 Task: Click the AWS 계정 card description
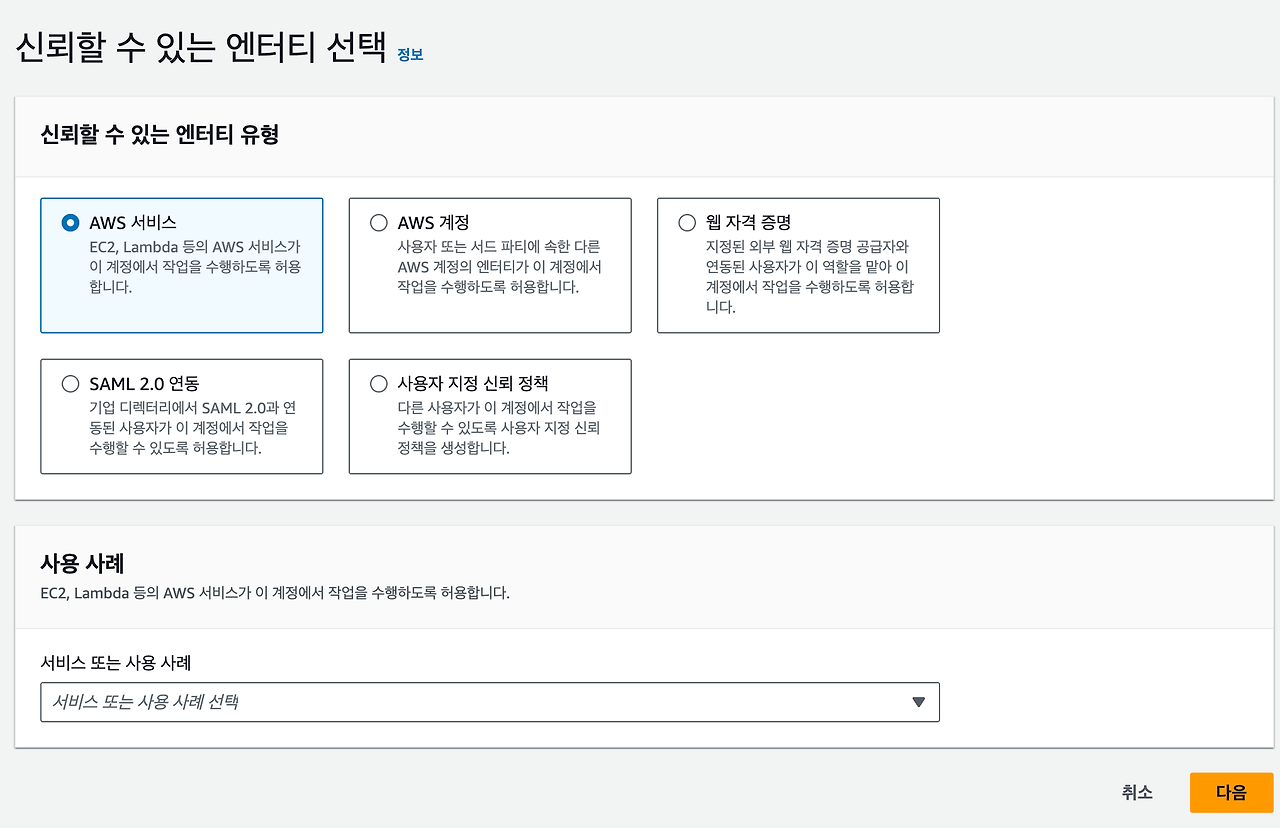click(499, 267)
